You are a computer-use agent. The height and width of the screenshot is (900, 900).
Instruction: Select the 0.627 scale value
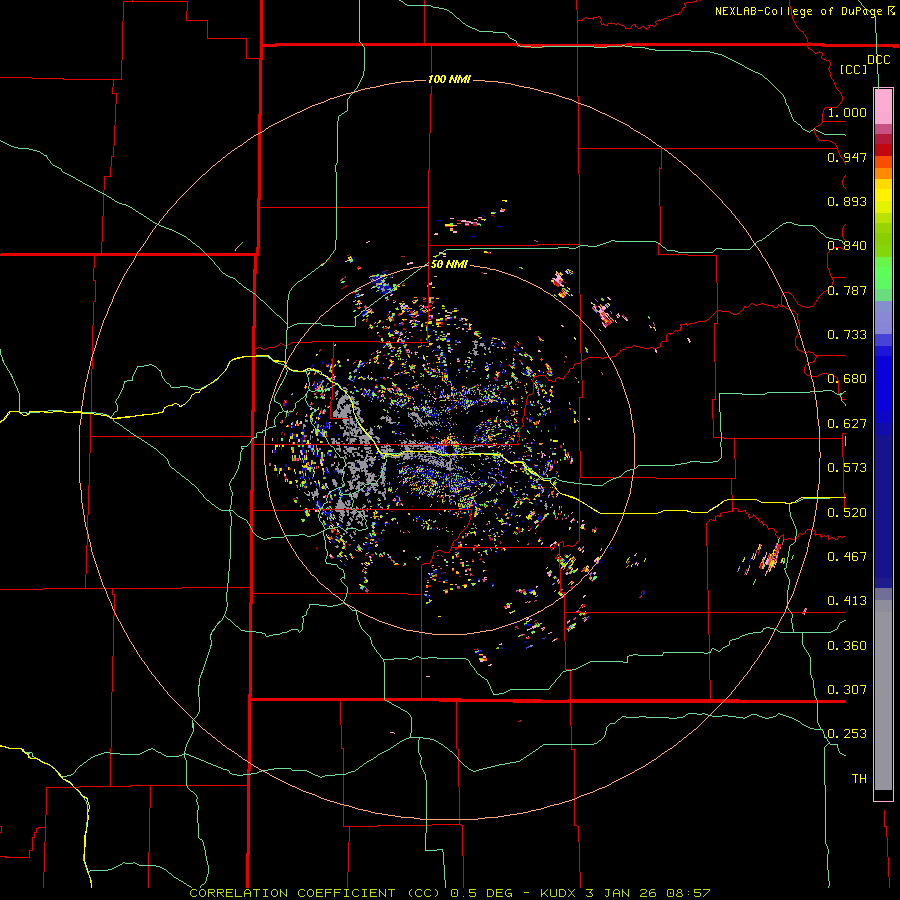[847, 424]
